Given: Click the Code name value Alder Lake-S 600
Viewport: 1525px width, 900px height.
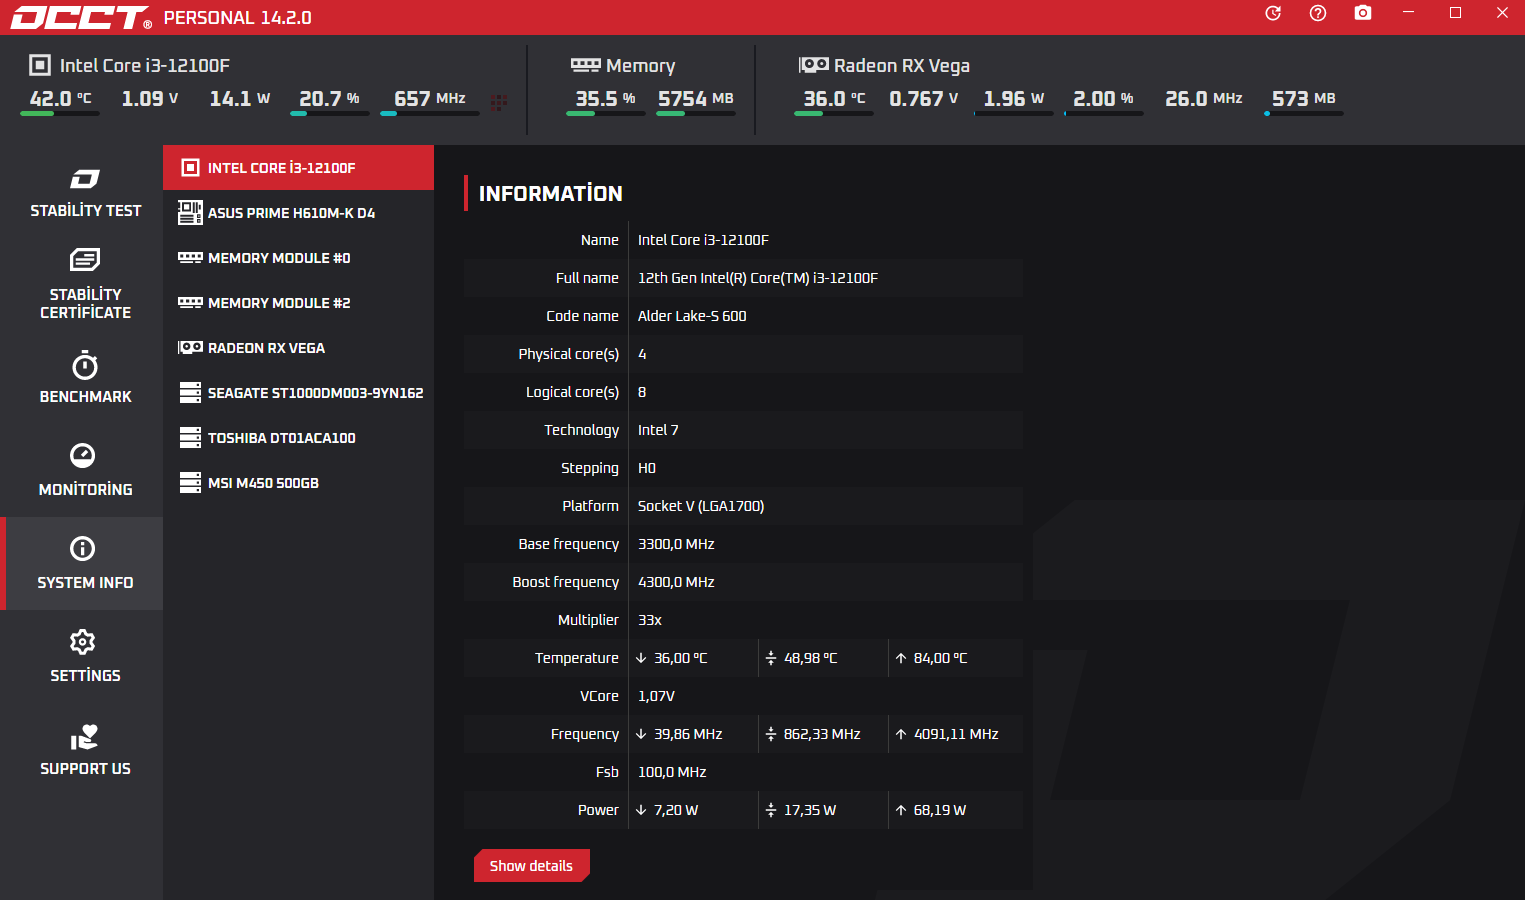Looking at the screenshot, I should (x=692, y=316).
